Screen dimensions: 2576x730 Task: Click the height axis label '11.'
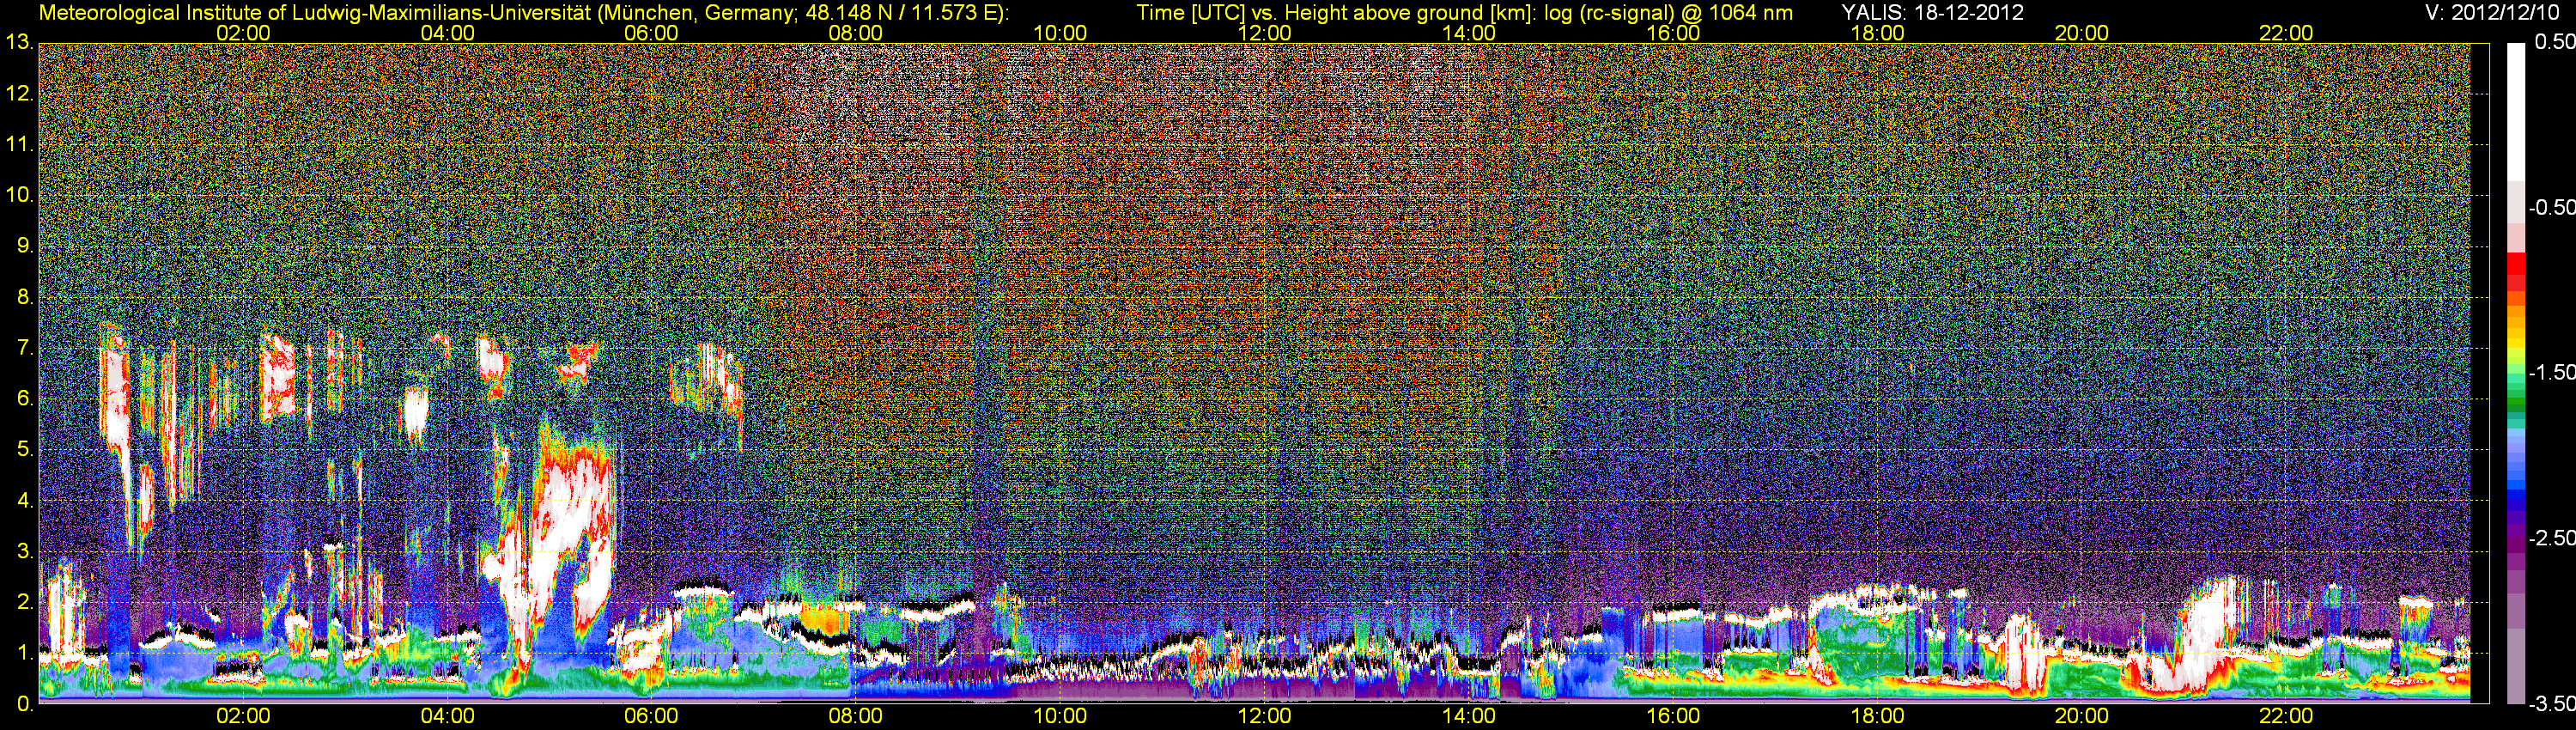coord(19,144)
